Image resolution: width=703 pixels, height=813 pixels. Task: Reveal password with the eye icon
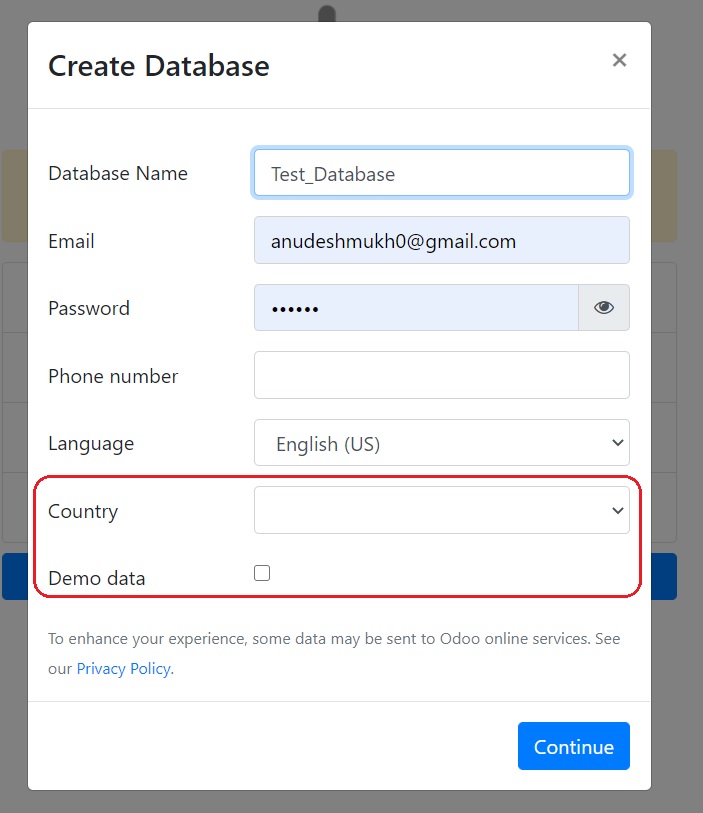tap(604, 307)
